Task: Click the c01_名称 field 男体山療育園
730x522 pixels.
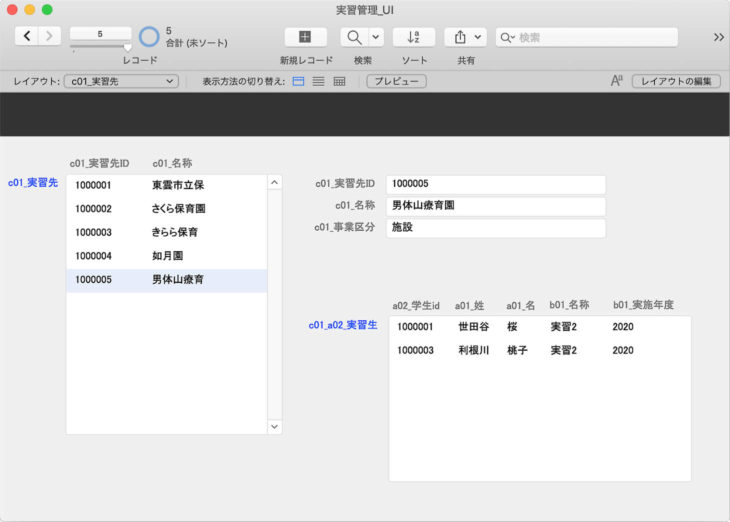Action: click(495, 206)
